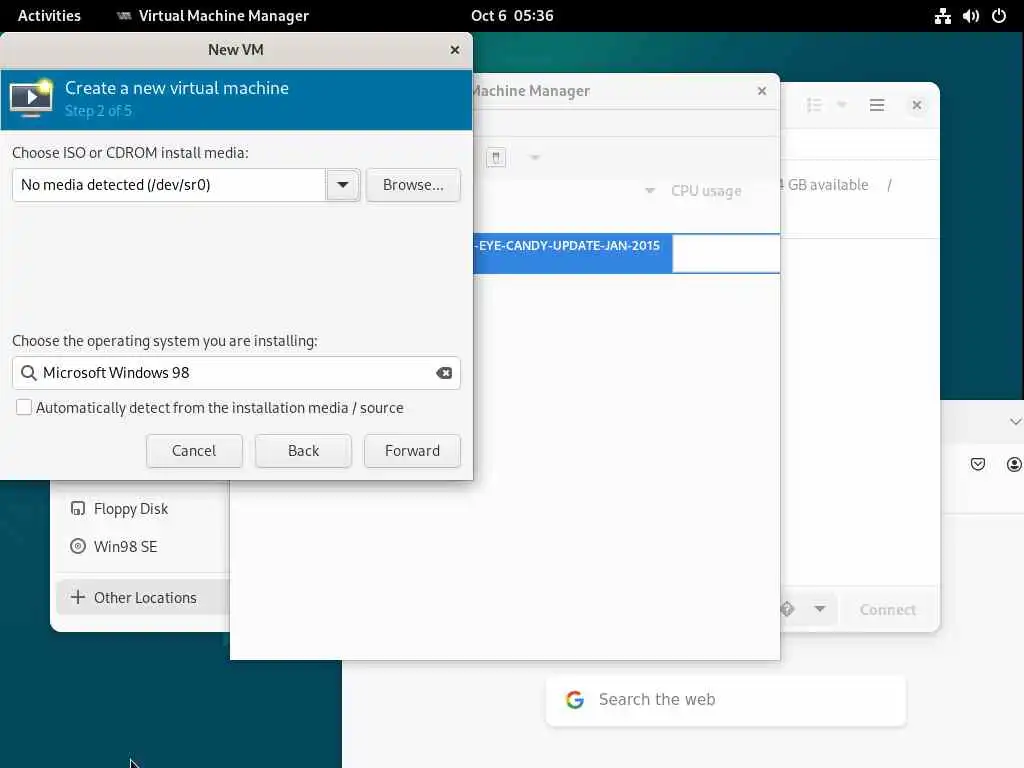
Task: Click the Win98 SE disc icon
Action: coord(78,546)
